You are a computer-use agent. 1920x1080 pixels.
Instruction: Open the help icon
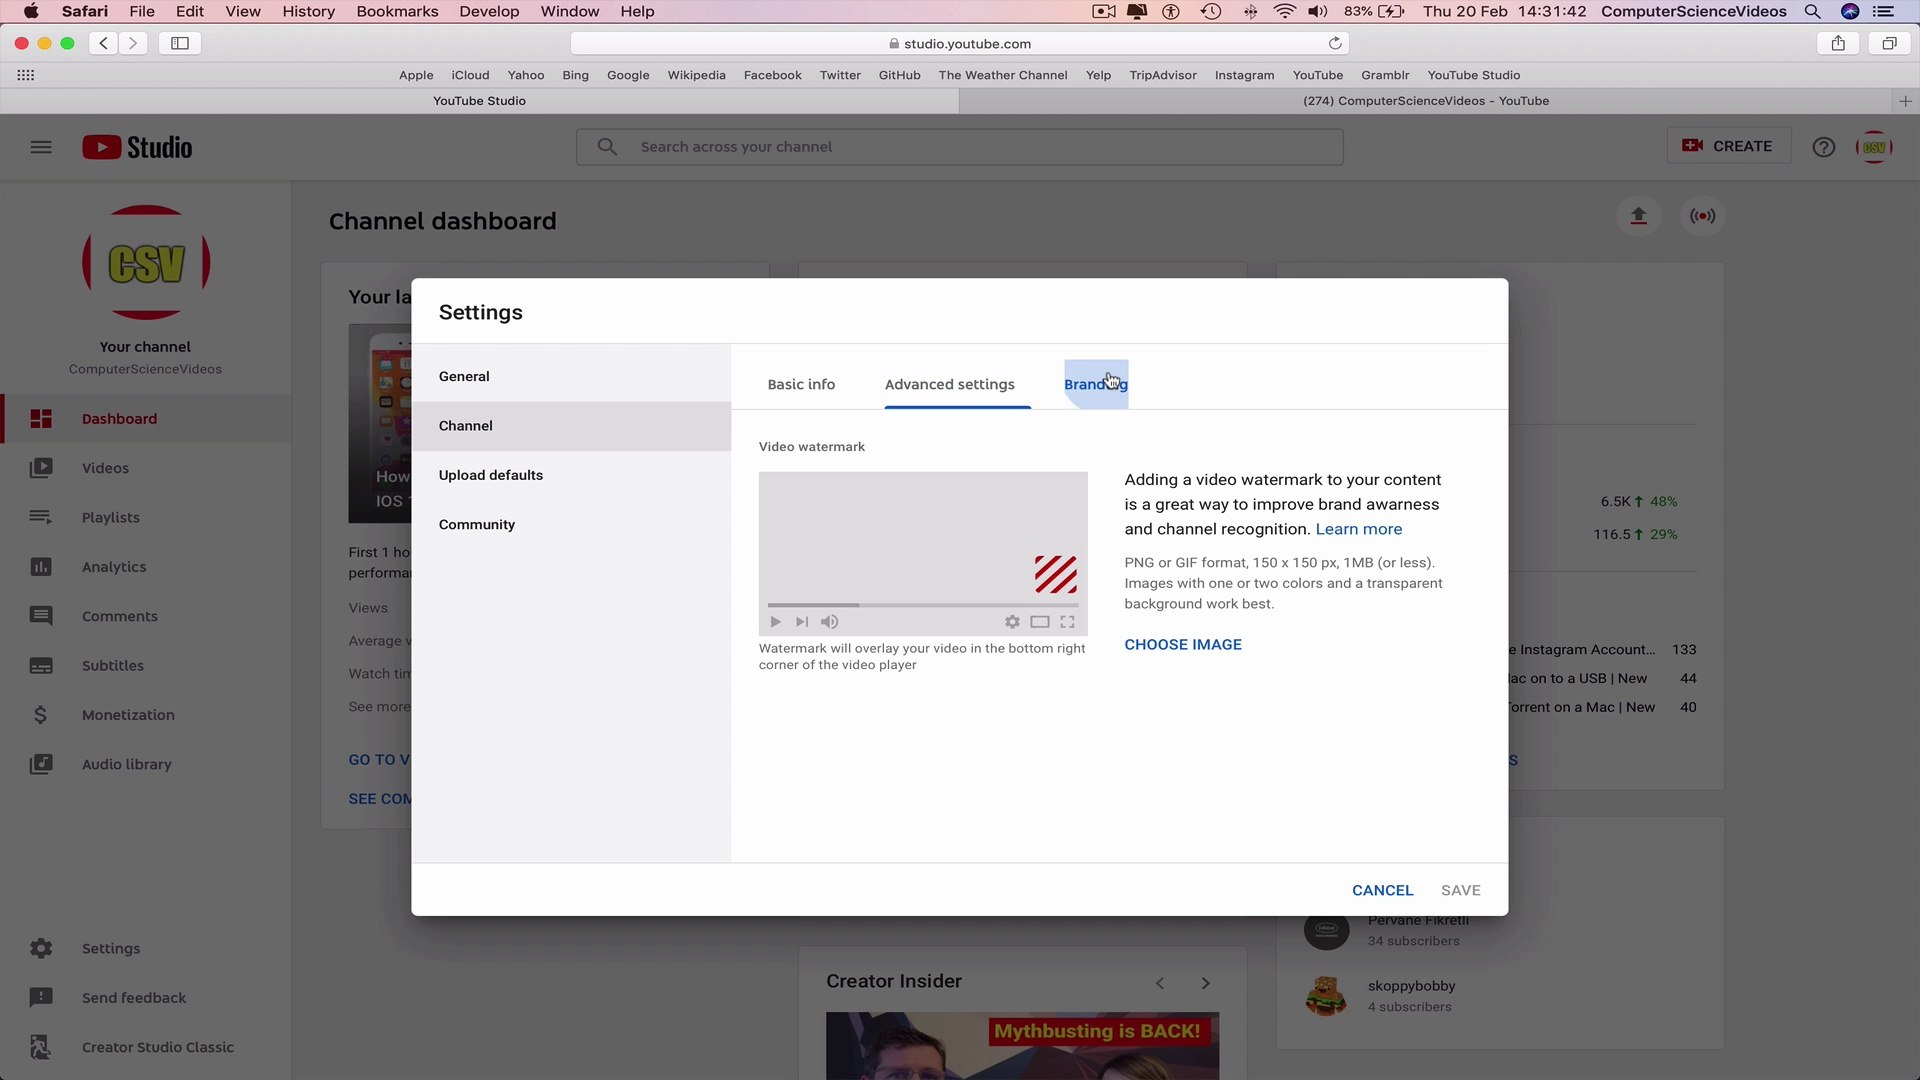tap(1823, 146)
